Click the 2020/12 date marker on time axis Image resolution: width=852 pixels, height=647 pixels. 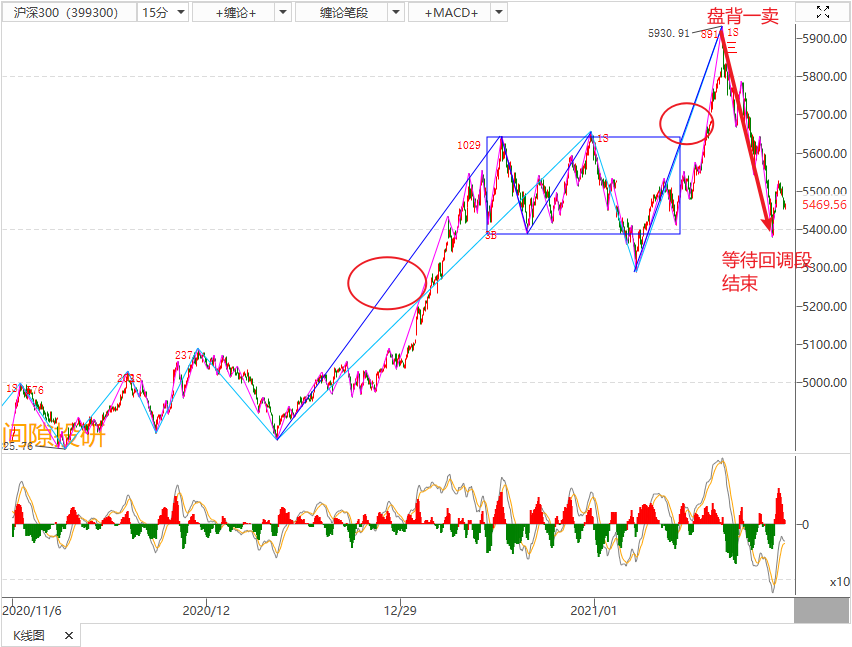(x=207, y=609)
